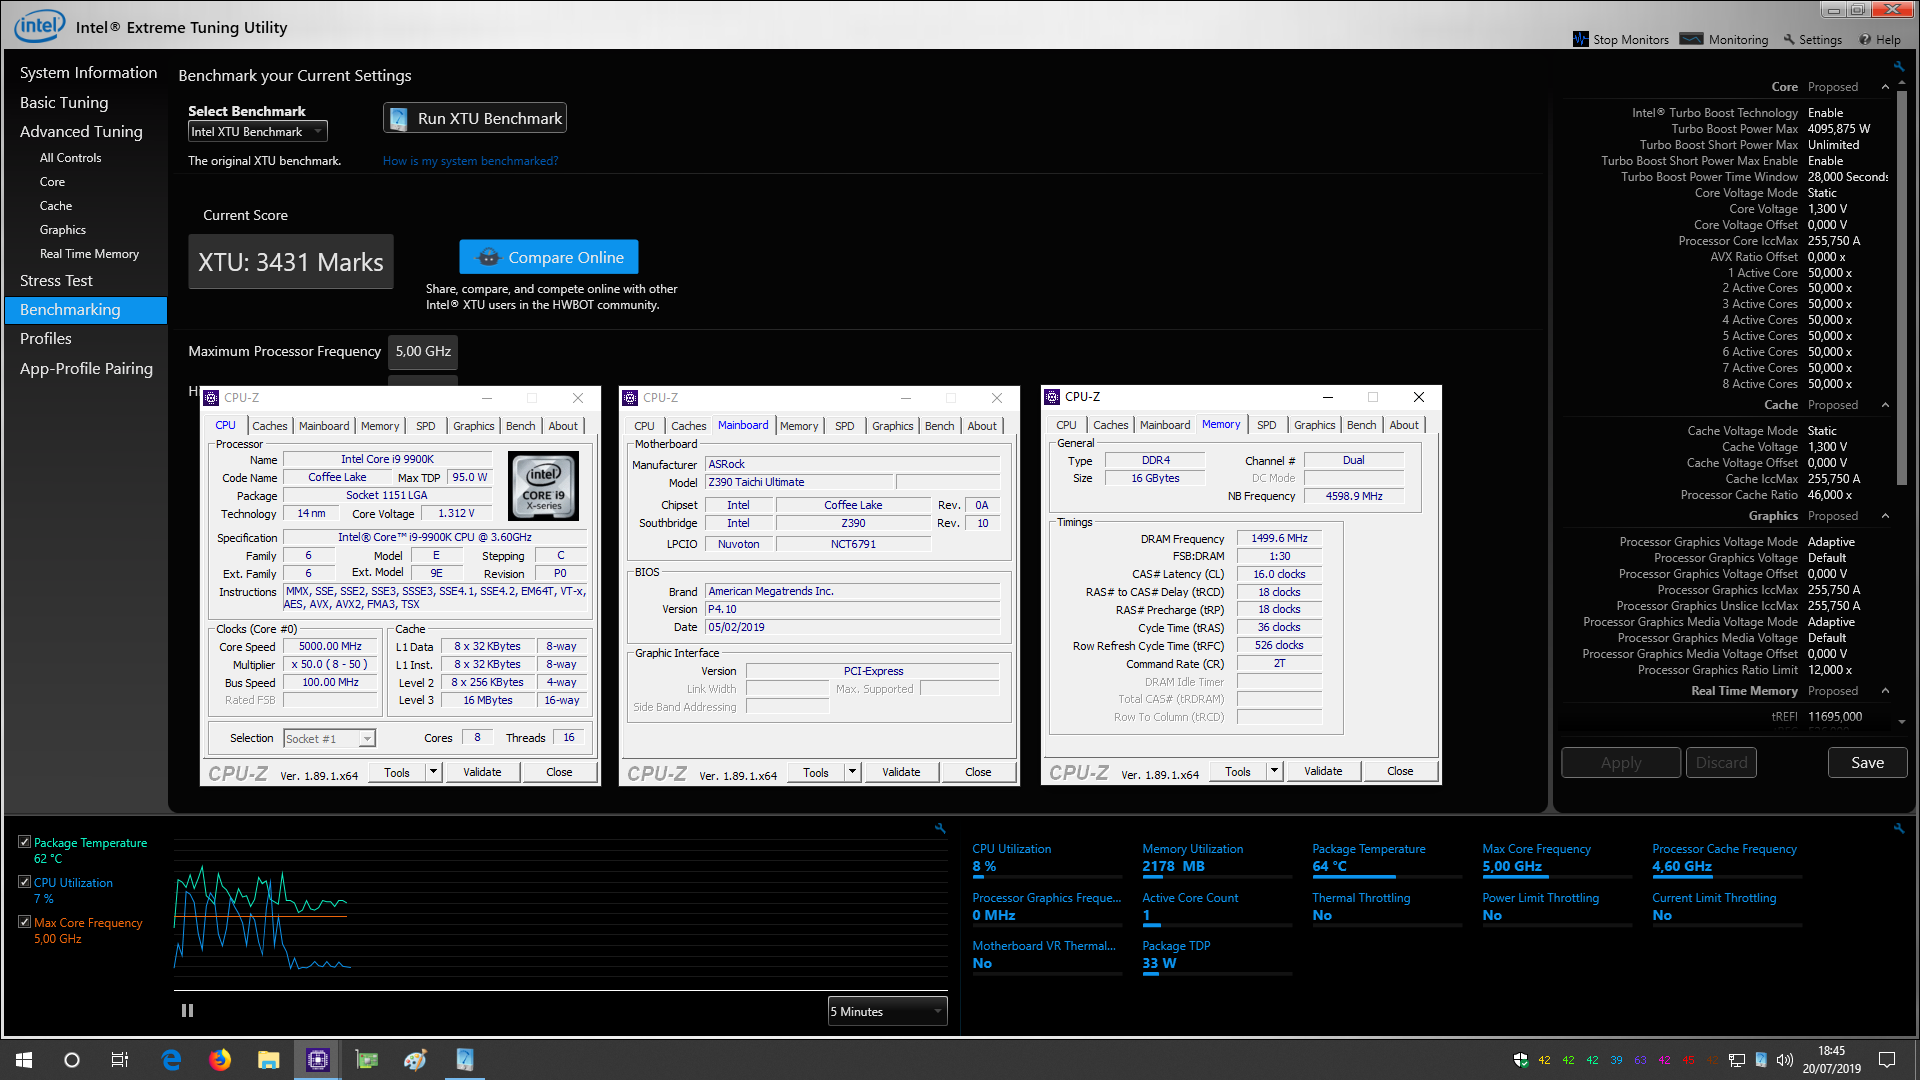This screenshot has width=1920, height=1080.
Task: Click the Save button in proposed panel
Action: 1867,763
